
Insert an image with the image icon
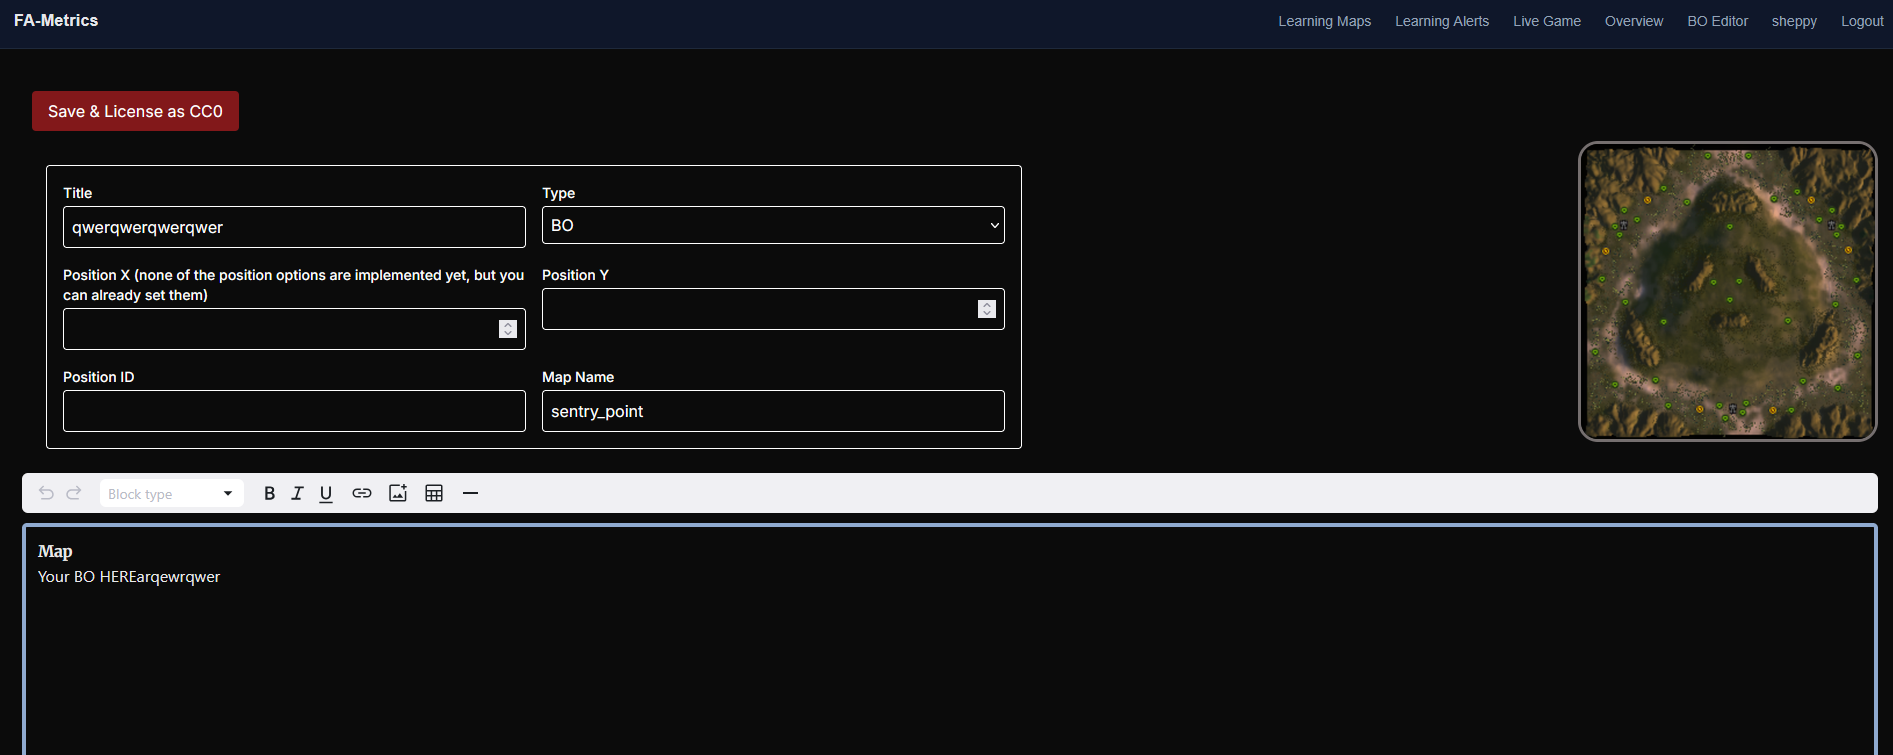(398, 493)
